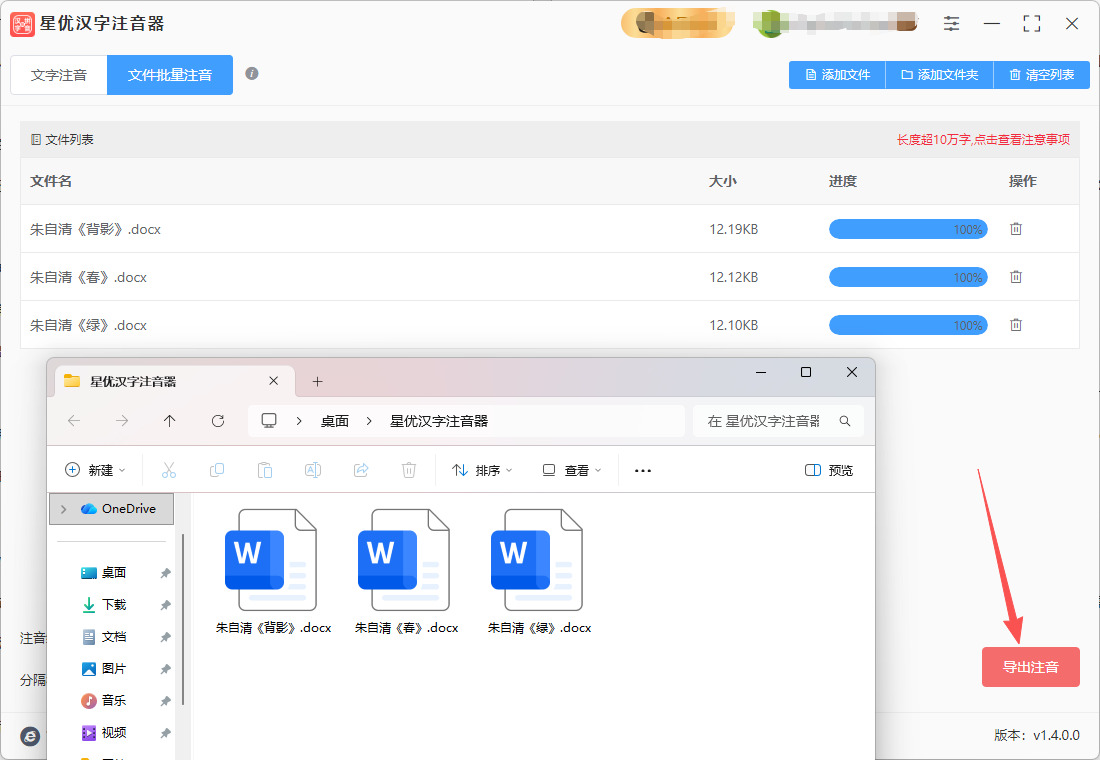Open the see-more (...) toolbar menu
The width and height of the screenshot is (1100, 760).
click(642, 469)
